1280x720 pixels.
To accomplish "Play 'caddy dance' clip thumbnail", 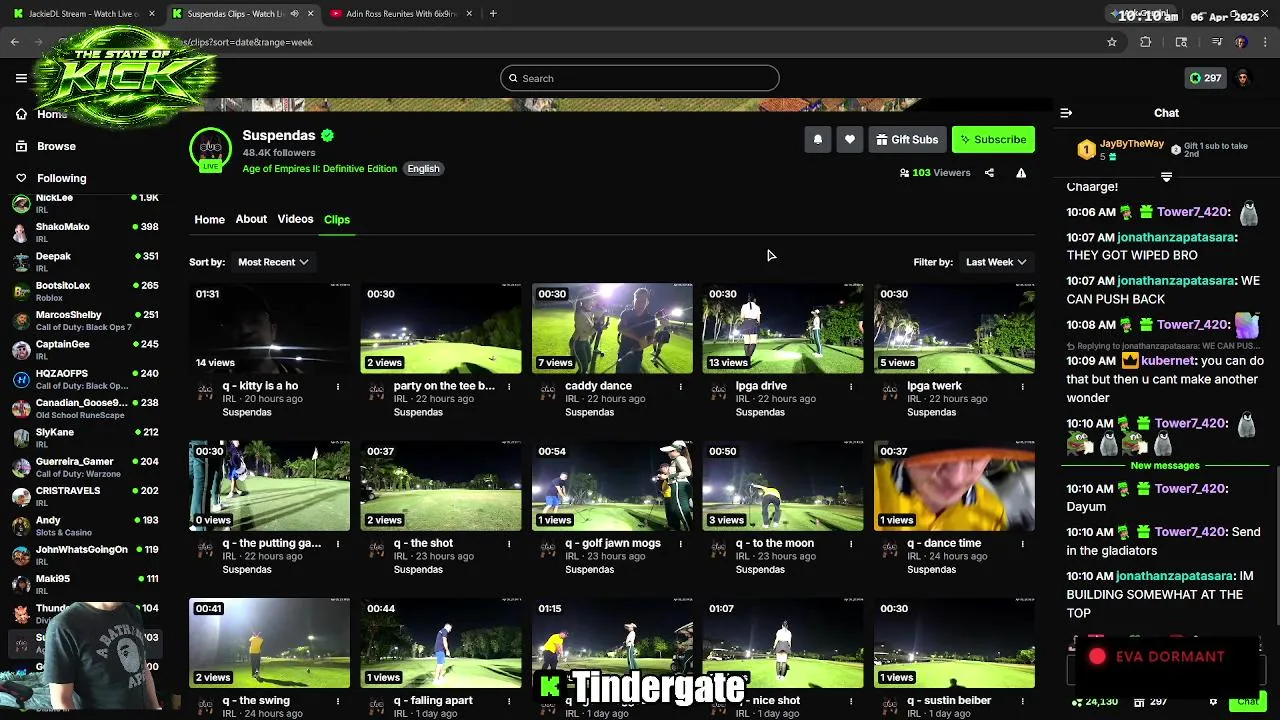I will [612, 329].
